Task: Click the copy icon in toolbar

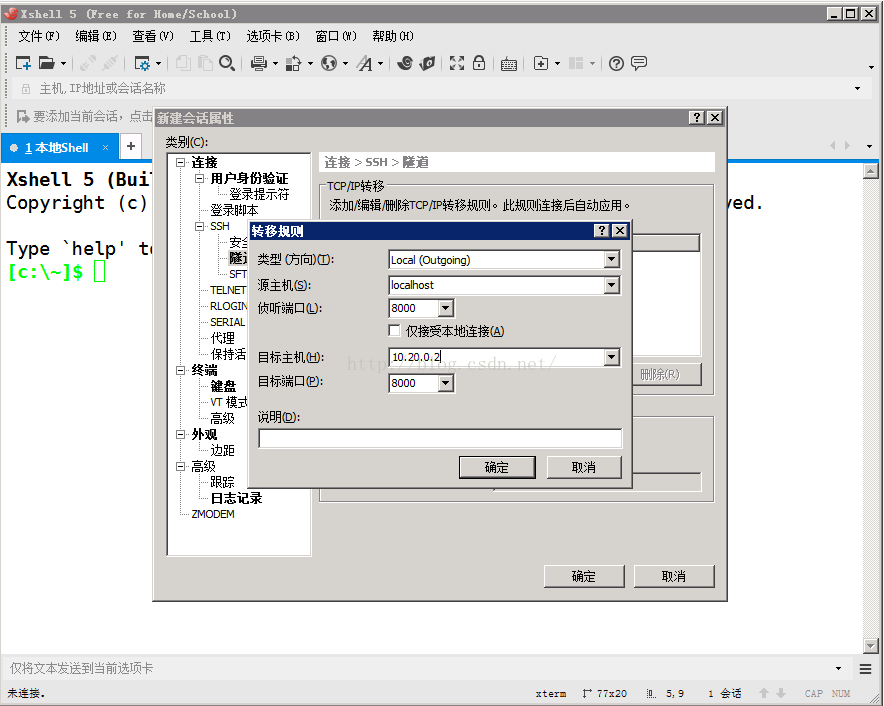Action: [183, 63]
